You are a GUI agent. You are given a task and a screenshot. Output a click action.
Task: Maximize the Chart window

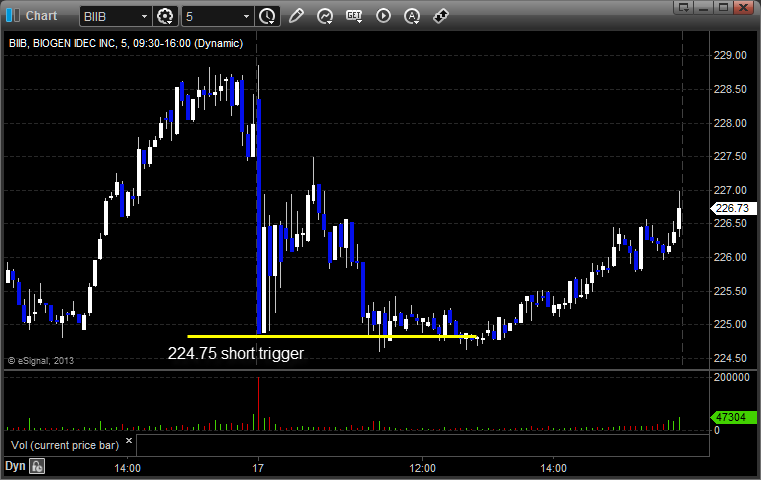[x=724, y=7]
